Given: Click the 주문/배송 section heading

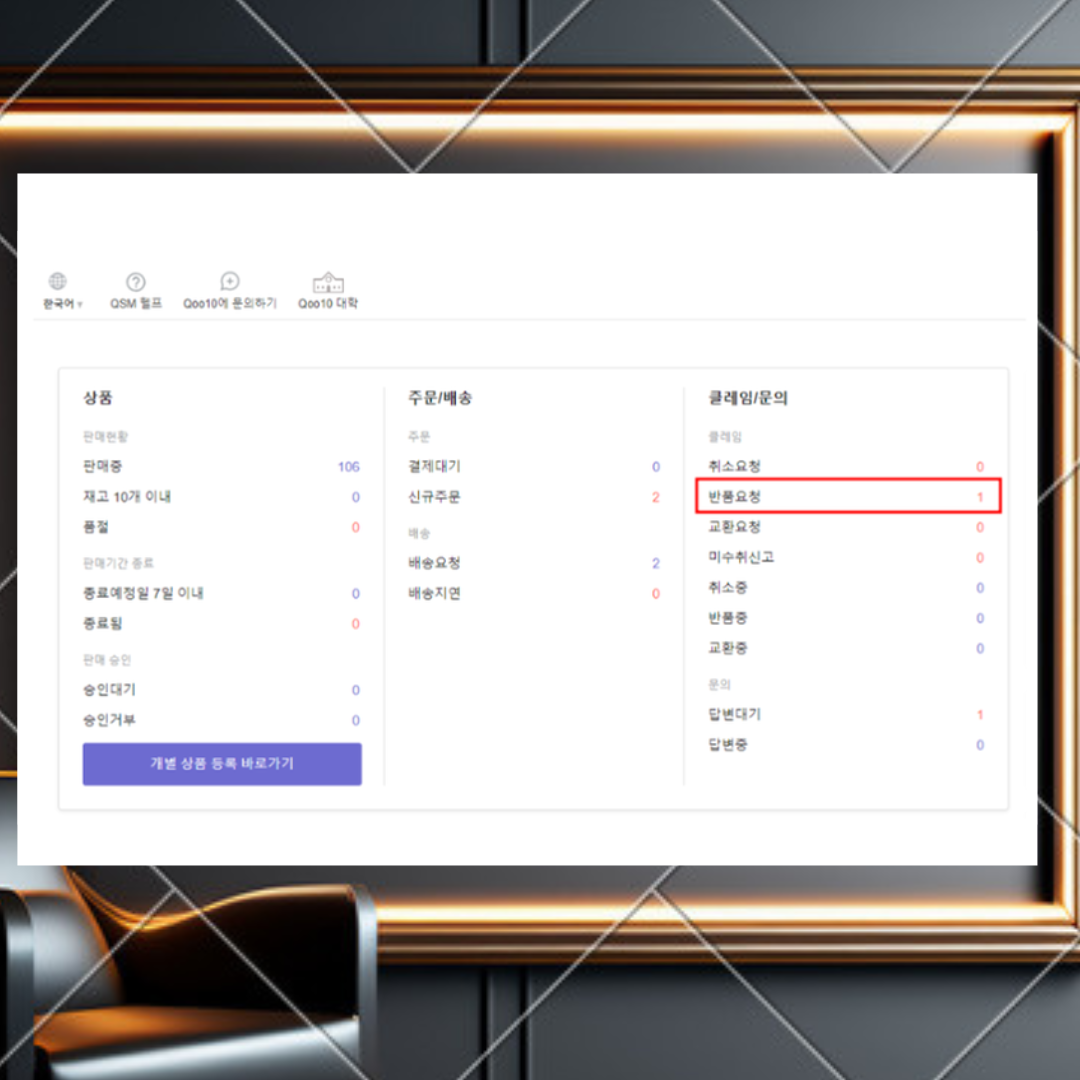Looking at the screenshot, I should 440,397.
